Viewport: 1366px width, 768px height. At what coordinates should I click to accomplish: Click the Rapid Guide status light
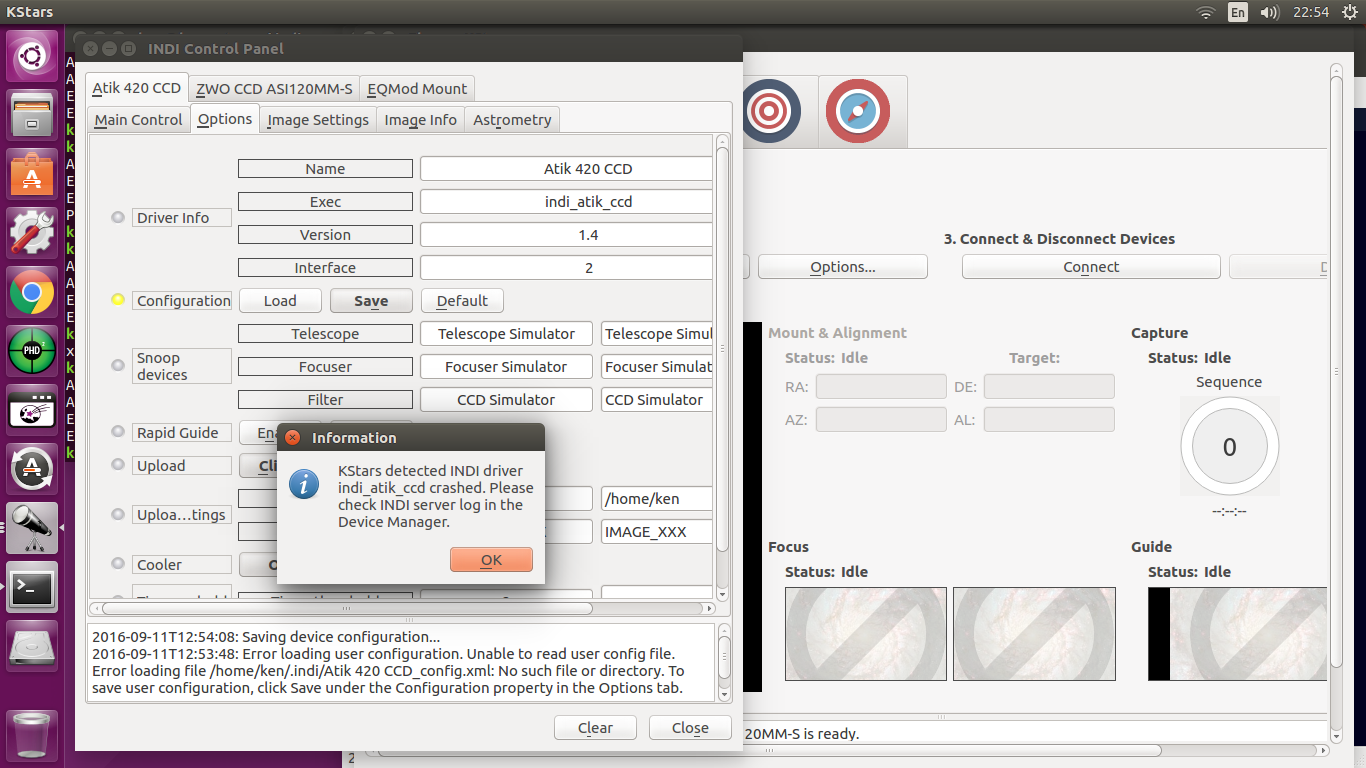pyautogui.click(x=118, y=433)
